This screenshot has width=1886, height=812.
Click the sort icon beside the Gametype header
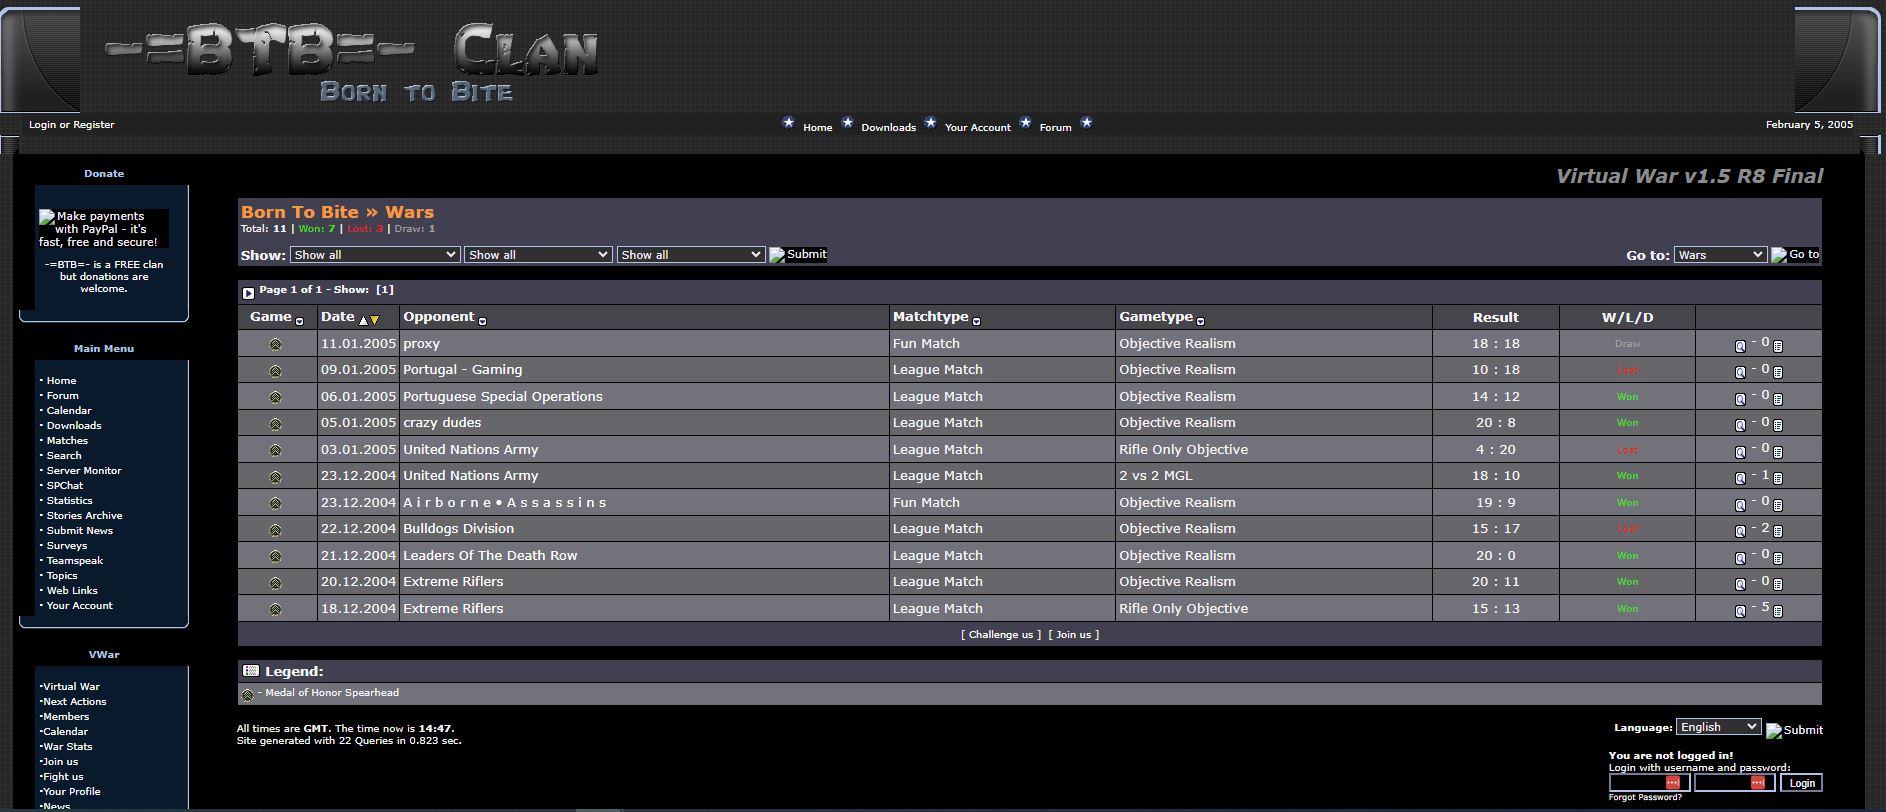[x=1200, y=321]
